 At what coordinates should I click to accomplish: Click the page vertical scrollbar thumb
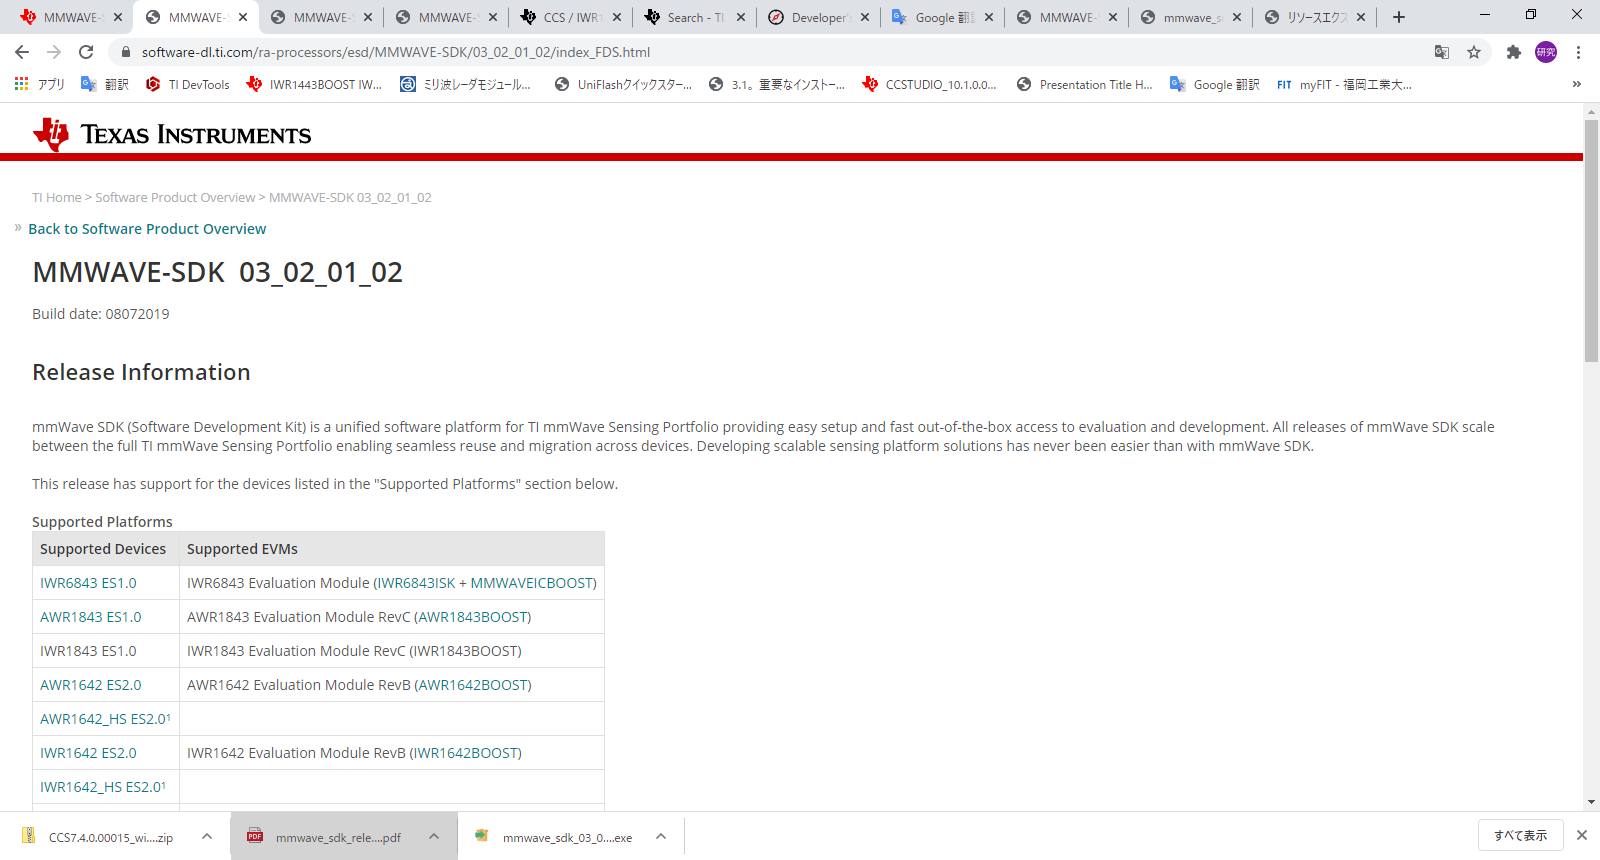click(1591, 240)
